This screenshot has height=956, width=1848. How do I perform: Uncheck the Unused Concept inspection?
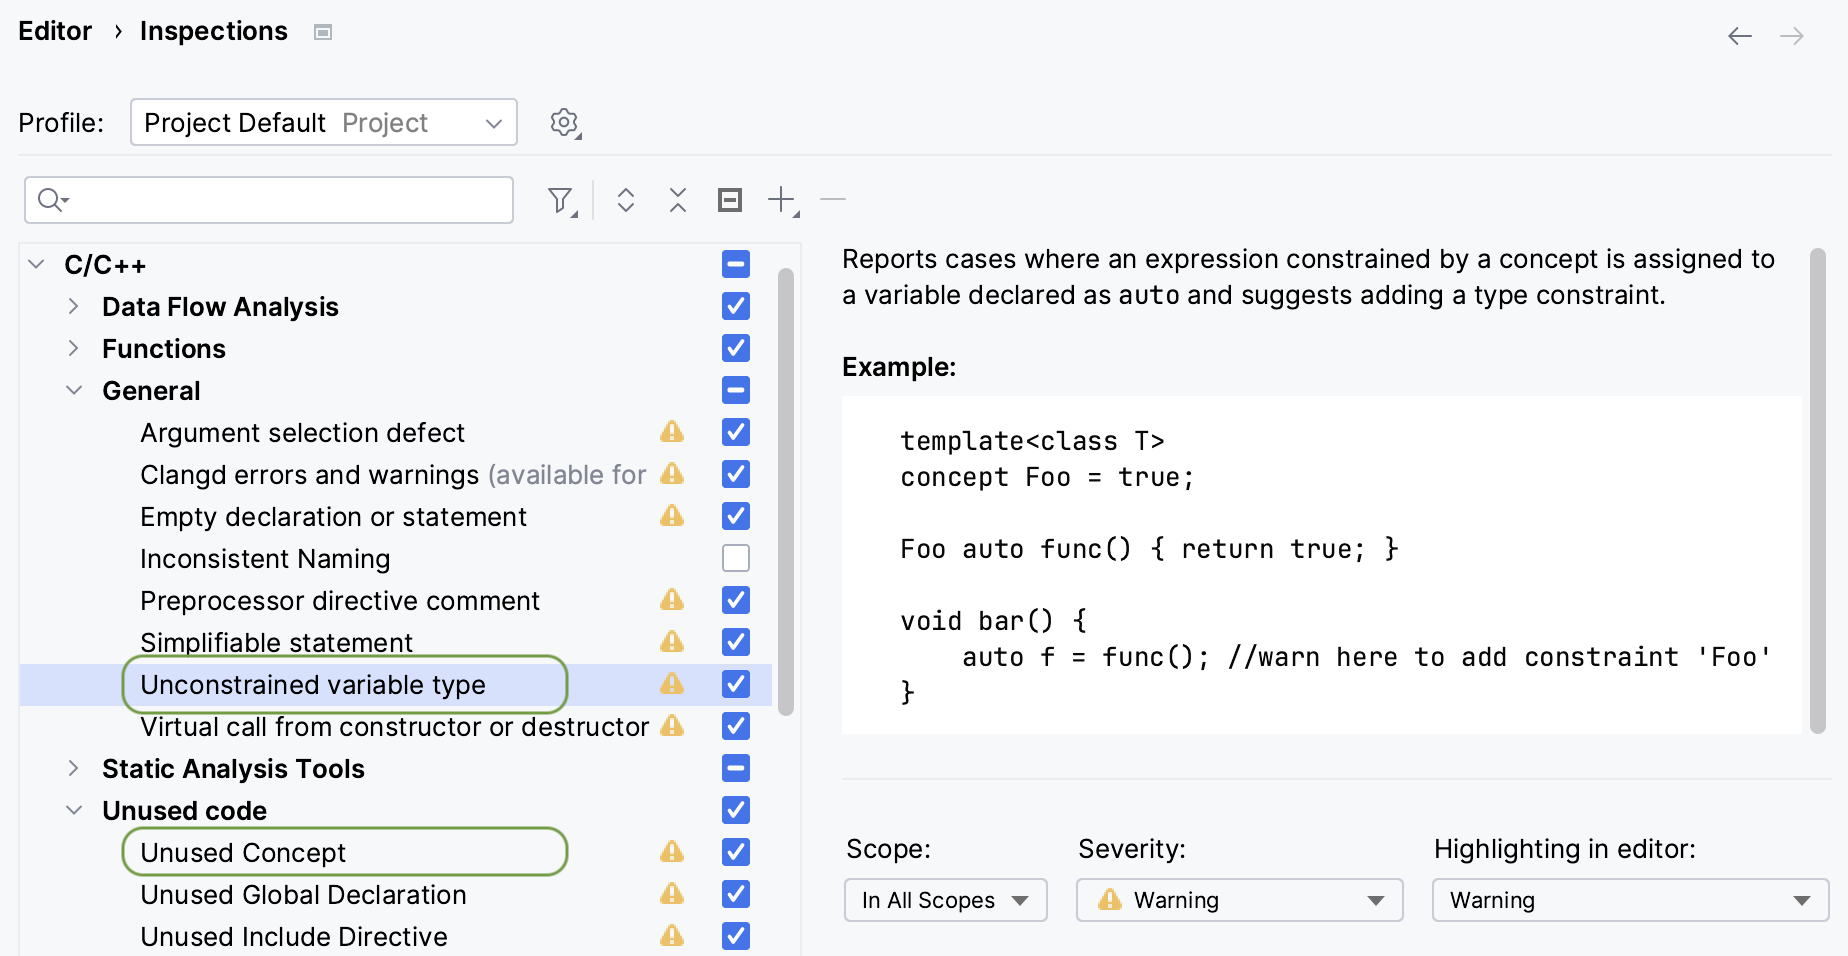coord(736,852)
